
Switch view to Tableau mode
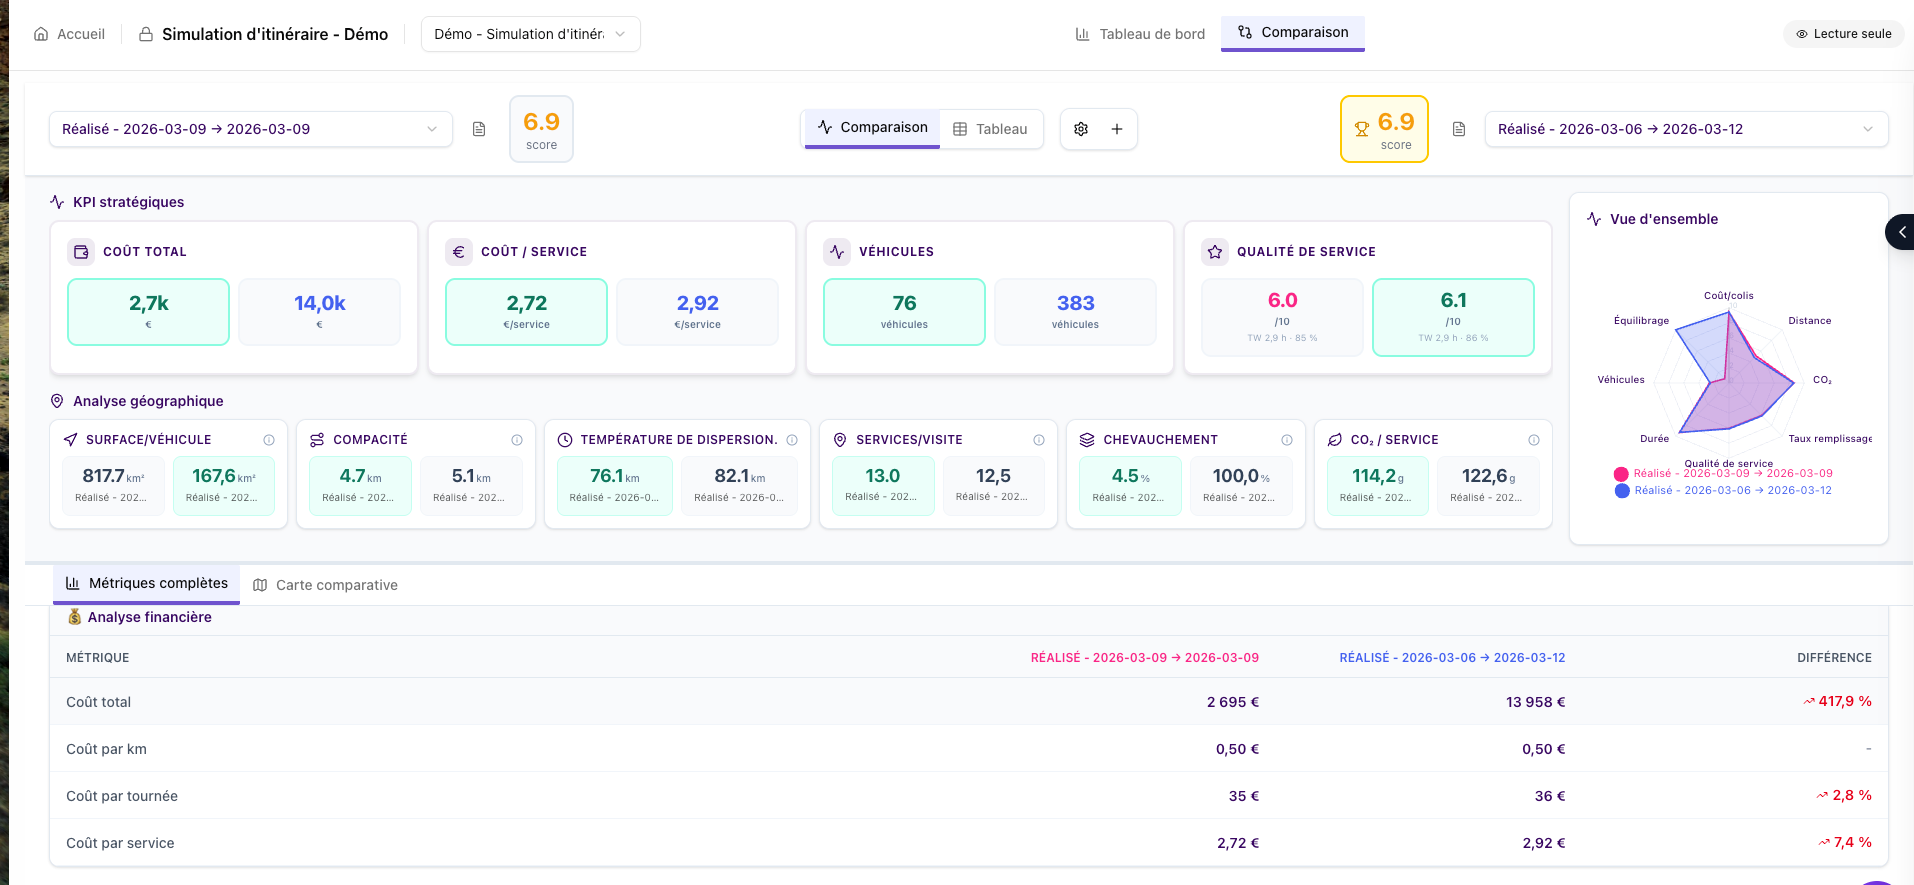click(x=990, y=129)
